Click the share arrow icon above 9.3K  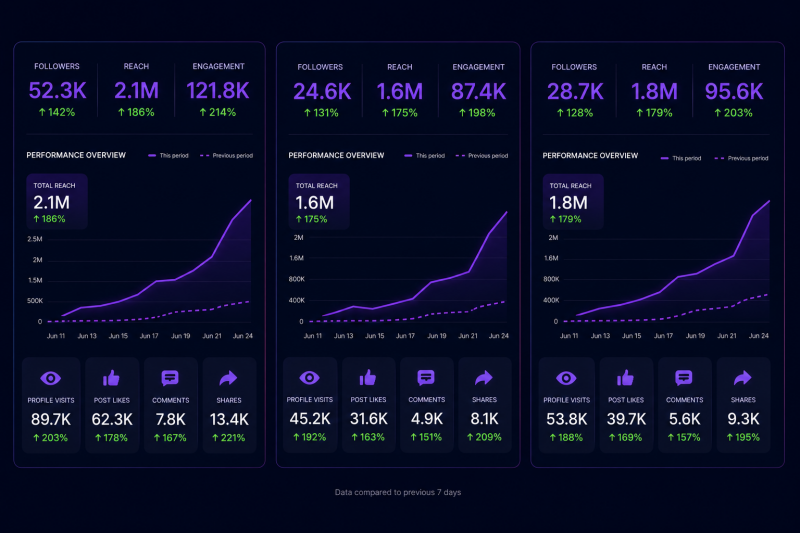(x=742, y=378)
